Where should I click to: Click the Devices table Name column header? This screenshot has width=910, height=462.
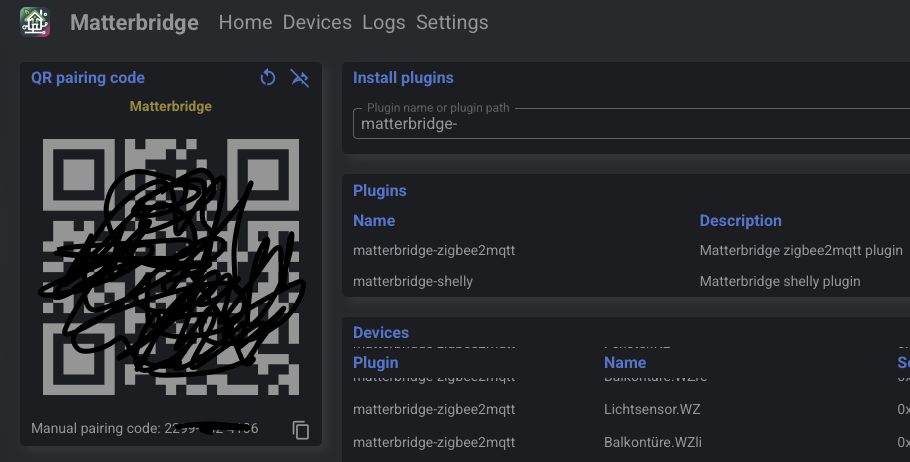pyautogui.click(x=625, y=362)
